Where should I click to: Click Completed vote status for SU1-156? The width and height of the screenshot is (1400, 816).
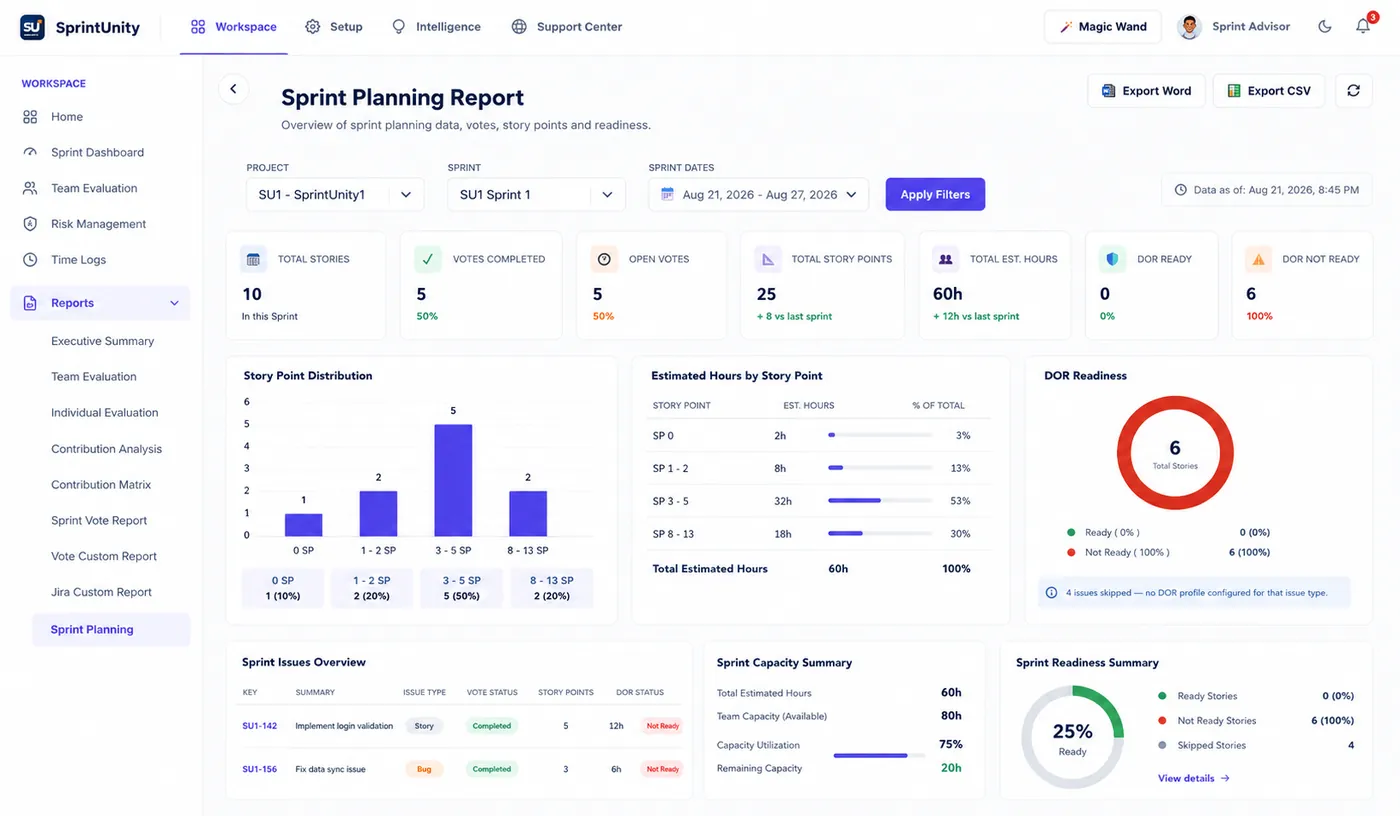click(492, 769)
